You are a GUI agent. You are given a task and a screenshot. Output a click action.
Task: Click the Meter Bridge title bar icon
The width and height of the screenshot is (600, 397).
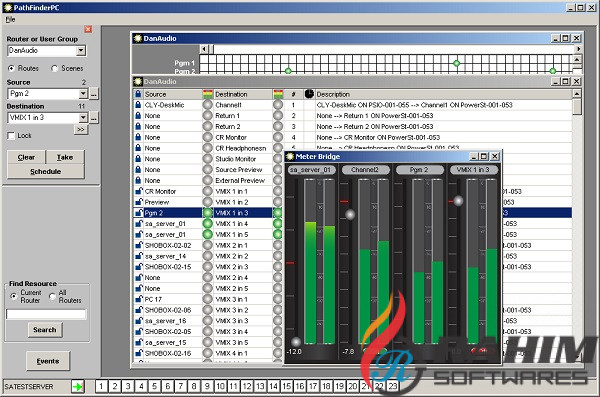[x=290, y=156]
